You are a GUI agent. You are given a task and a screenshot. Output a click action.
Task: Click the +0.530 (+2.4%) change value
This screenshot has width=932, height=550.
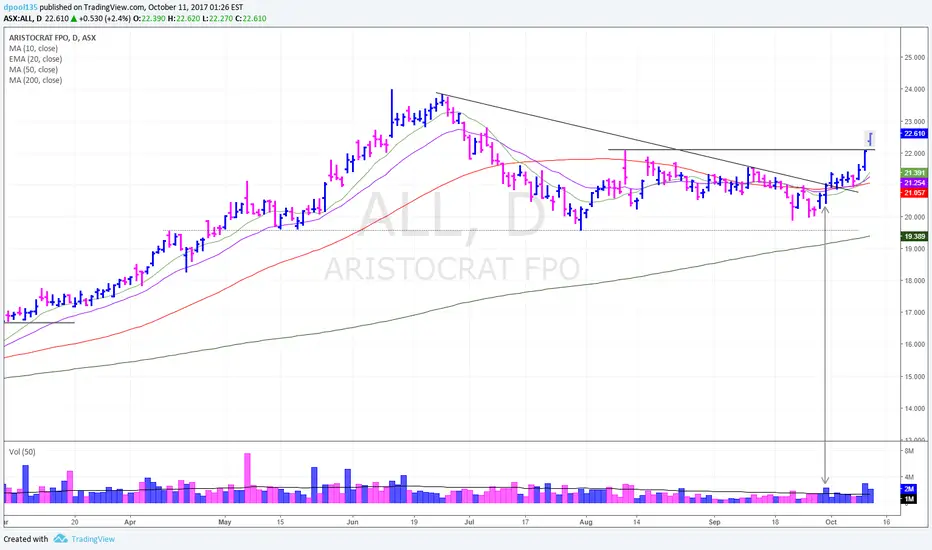[x=105, y=18]
